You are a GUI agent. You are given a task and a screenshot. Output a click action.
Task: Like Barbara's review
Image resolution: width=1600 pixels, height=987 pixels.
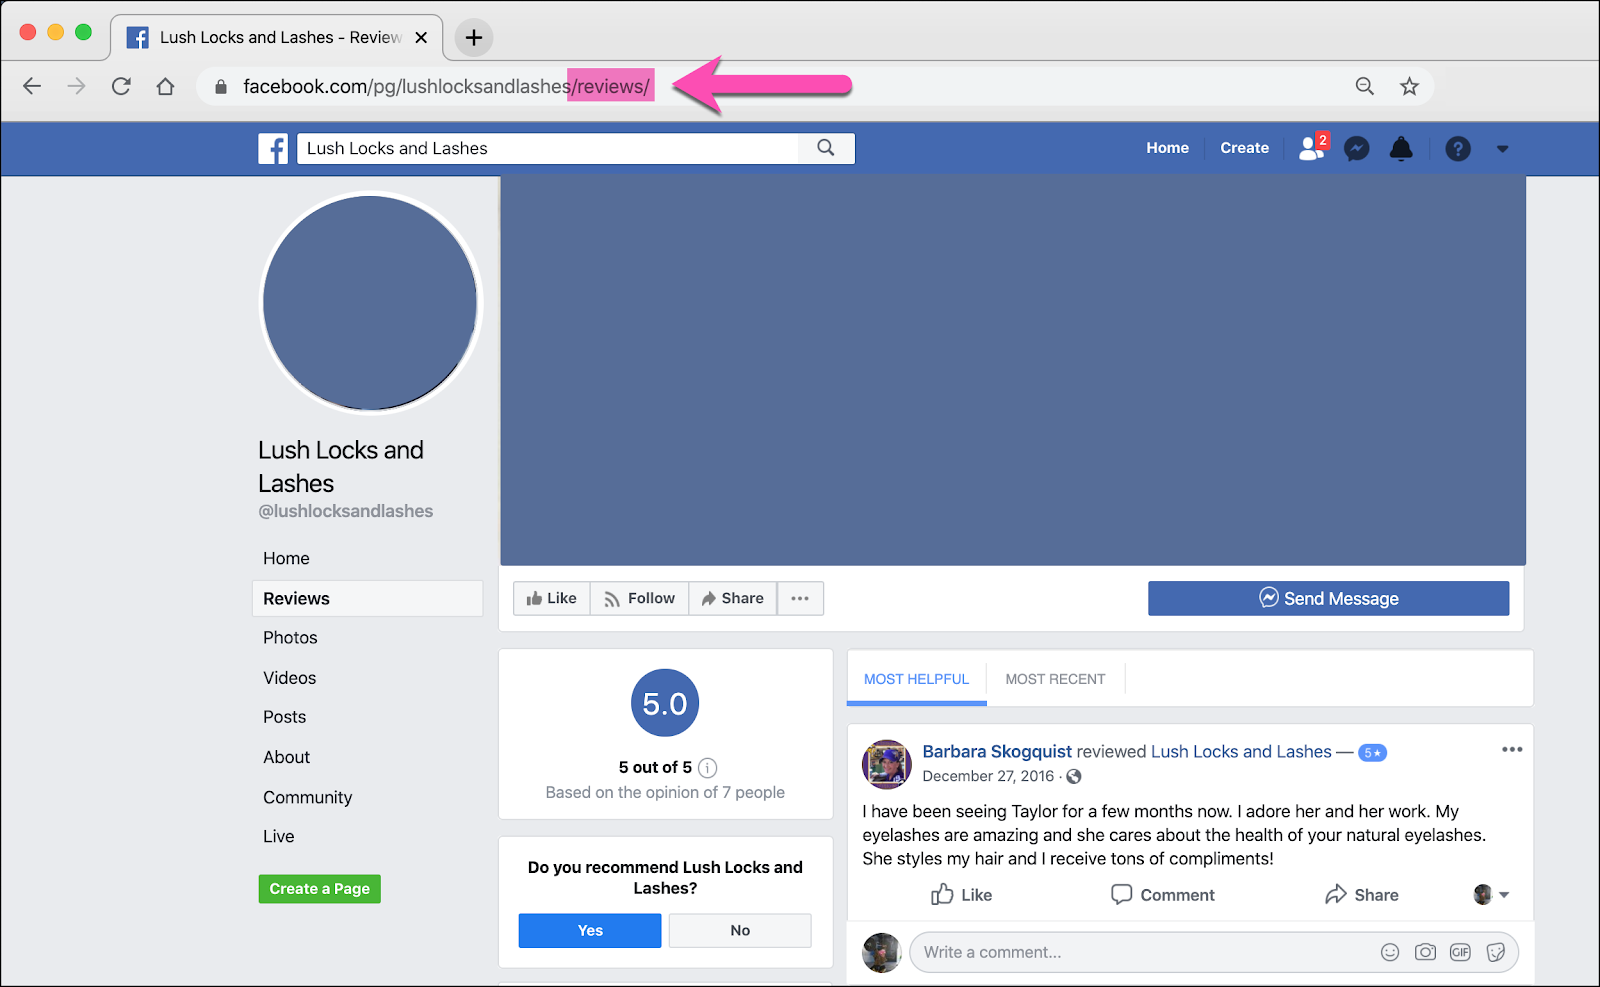click(x=961, y=895)
